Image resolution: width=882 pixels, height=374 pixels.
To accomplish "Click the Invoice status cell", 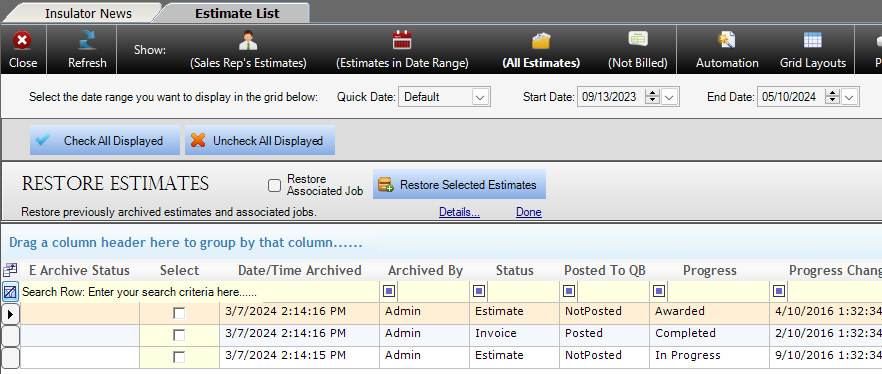I will point(515,334).
